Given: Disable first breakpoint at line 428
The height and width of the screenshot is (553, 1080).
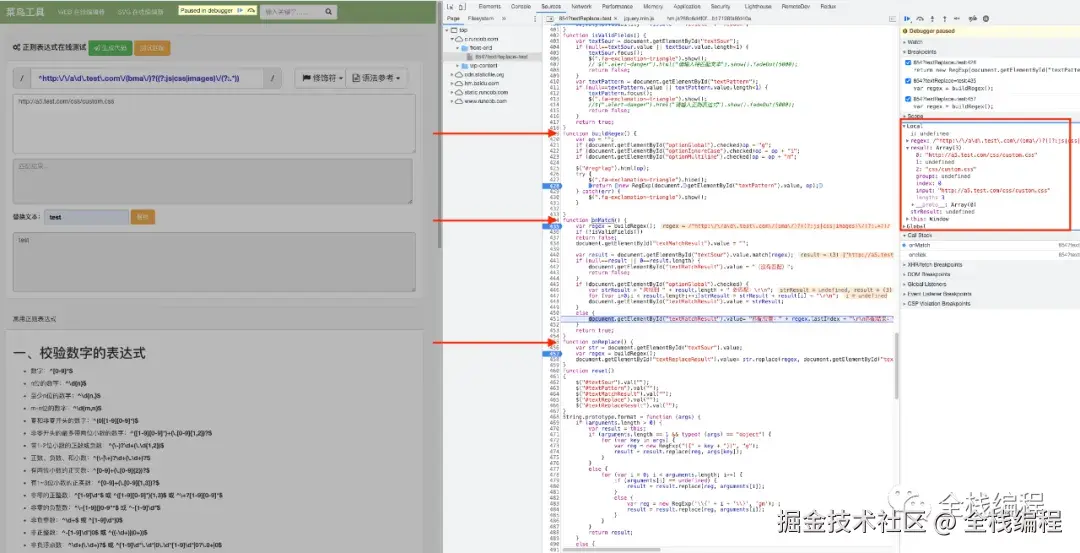Looking at the screenshot, I should (908, 62).
